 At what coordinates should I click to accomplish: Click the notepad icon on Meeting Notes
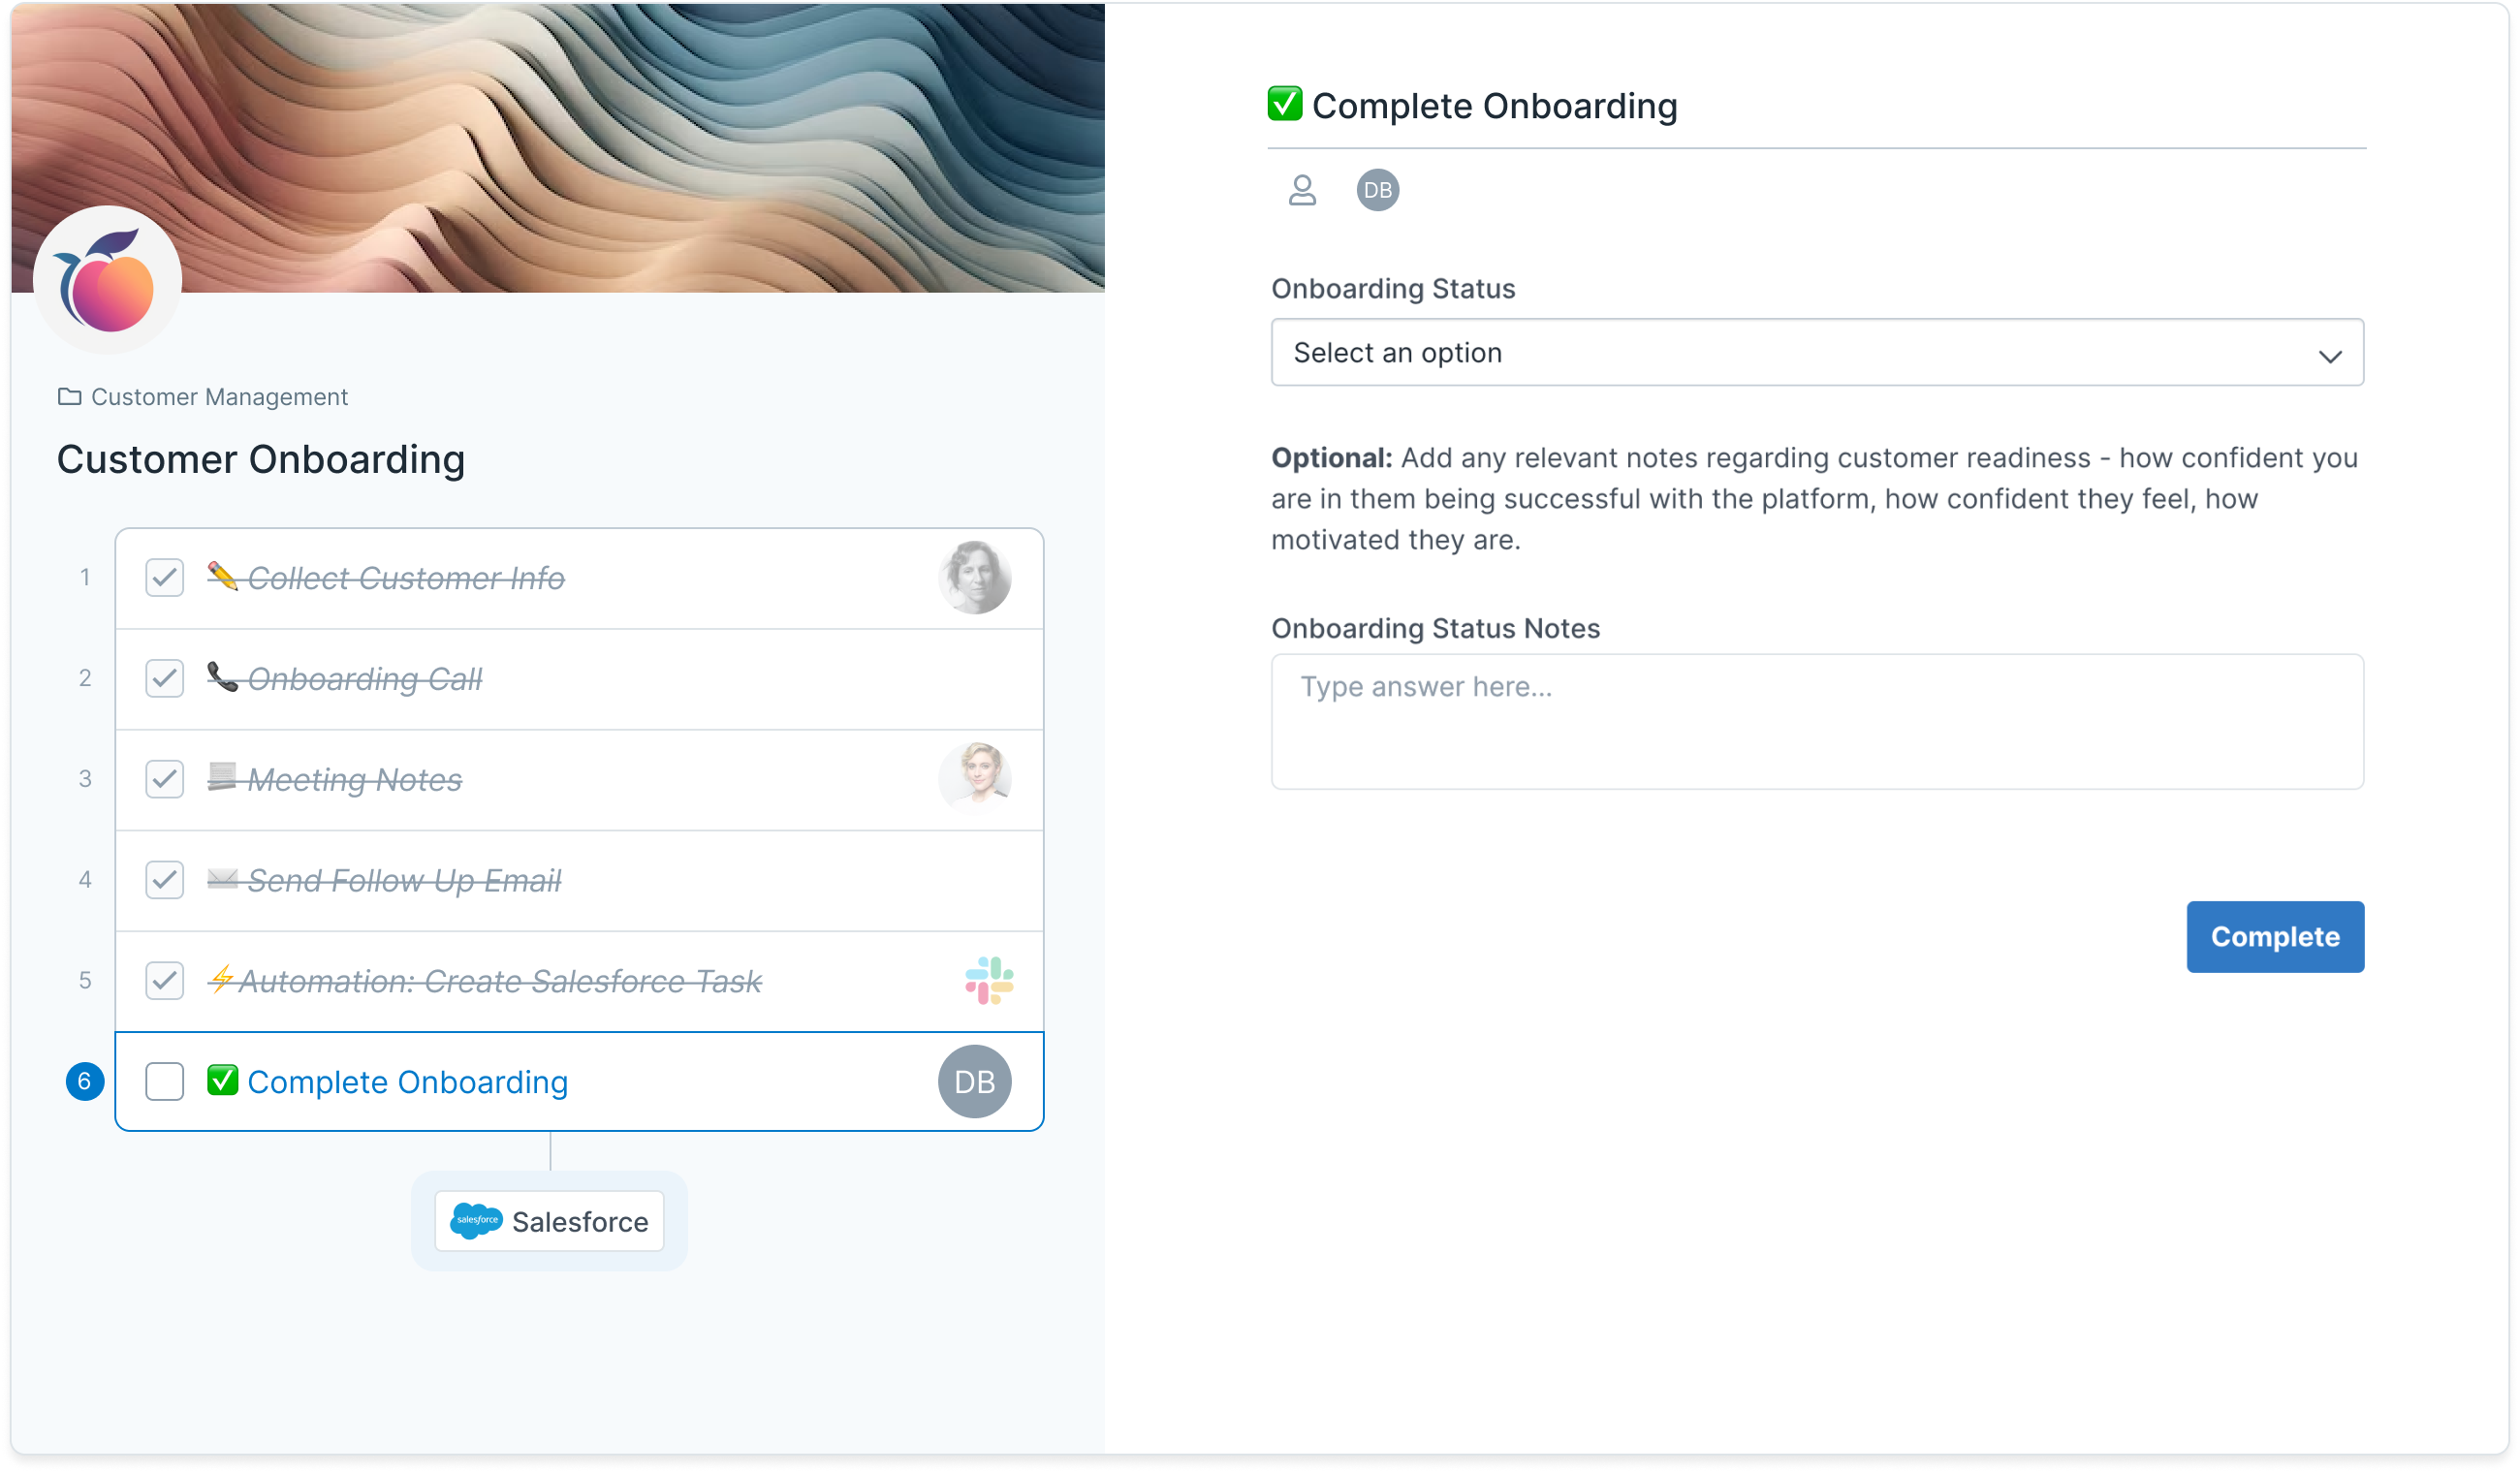click(222, 778)
